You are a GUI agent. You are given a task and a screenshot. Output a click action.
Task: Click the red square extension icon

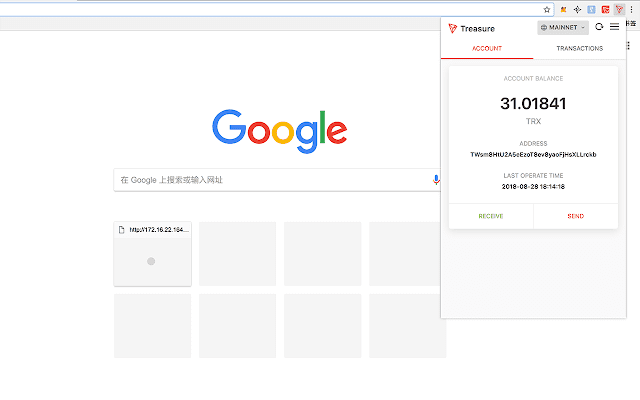click(x=605, y=9)
